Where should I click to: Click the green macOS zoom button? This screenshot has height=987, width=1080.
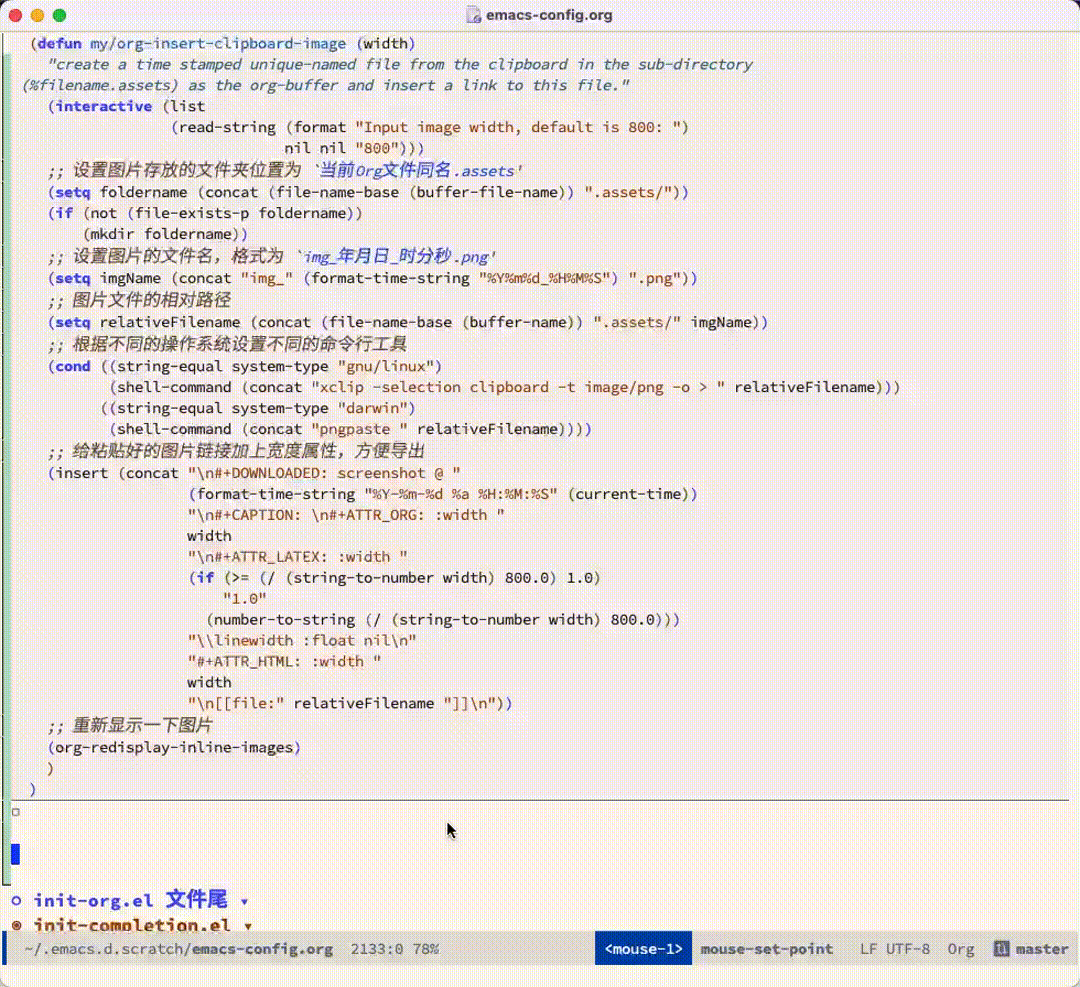(60, 15)
